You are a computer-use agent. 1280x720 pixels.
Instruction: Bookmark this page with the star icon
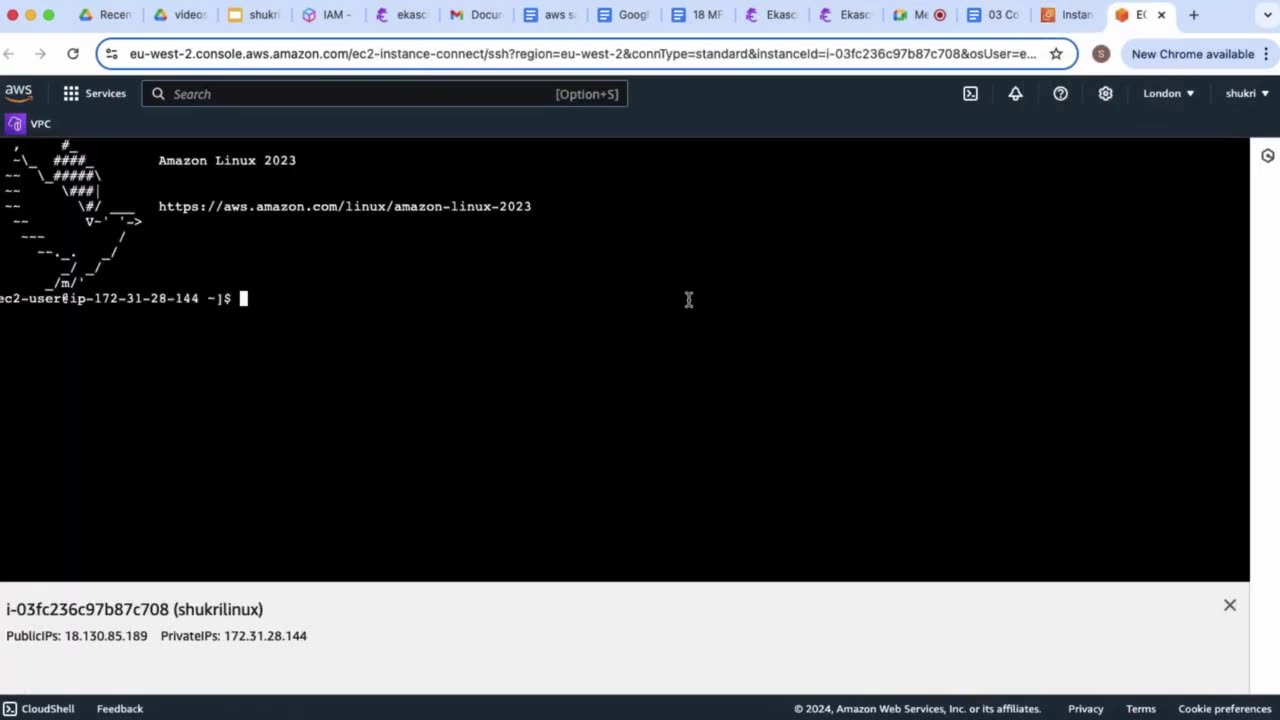[1056, 54]
